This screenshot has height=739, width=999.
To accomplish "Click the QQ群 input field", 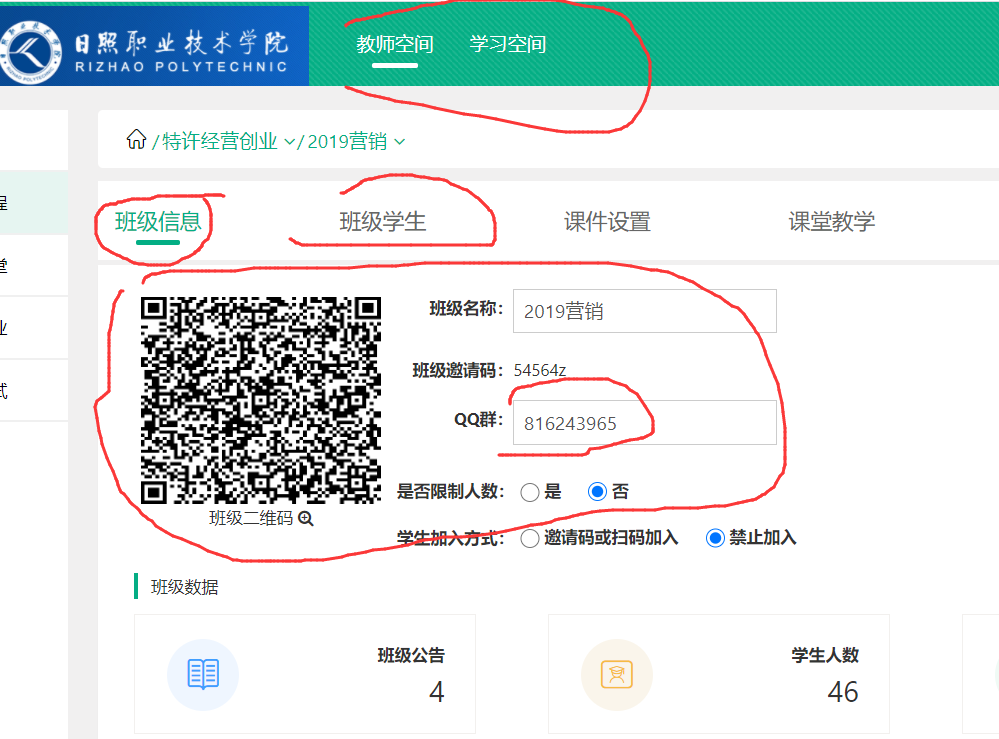I will (645, 422).
